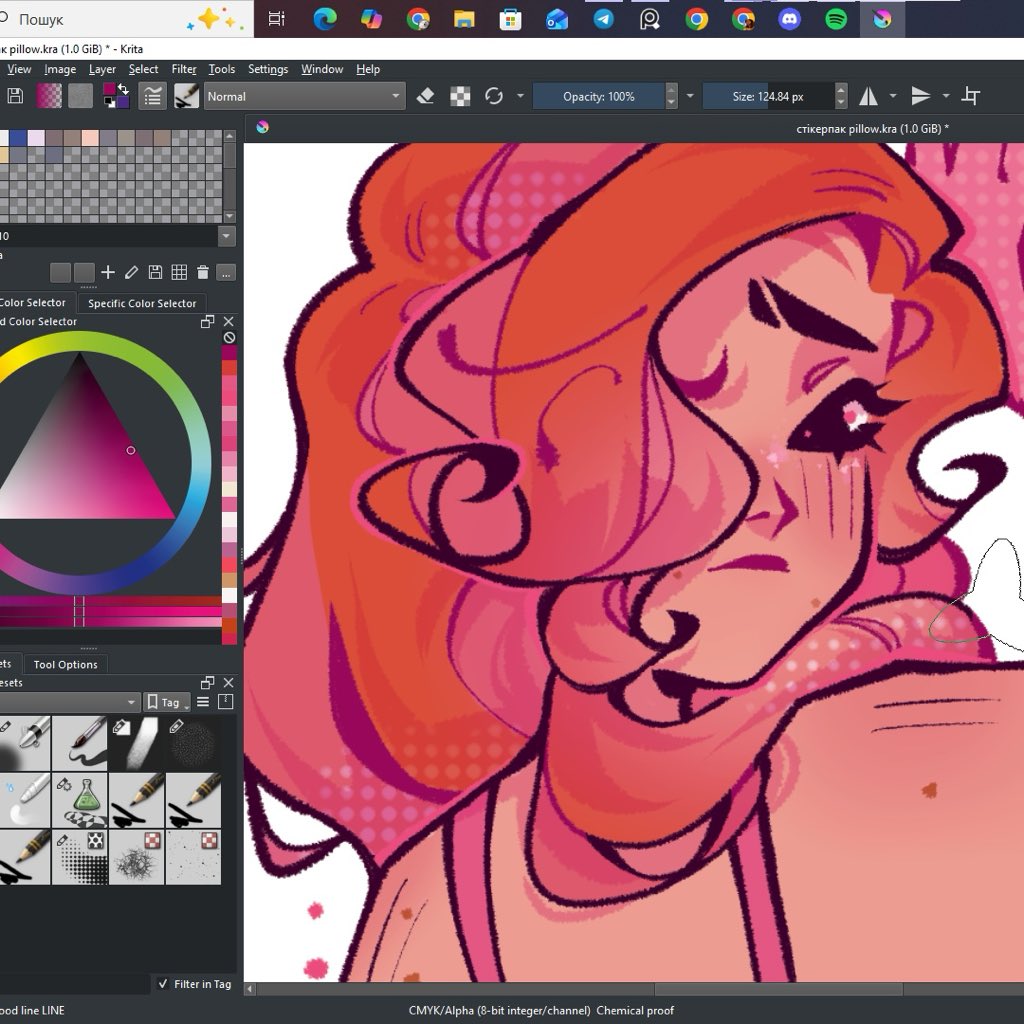
Task: Toggle vertical mirror tool
Action: coord(921,96)
